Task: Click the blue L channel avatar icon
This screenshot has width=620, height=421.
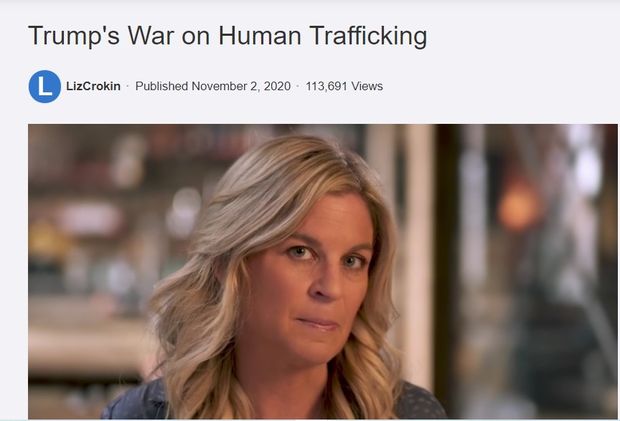Action: (45, 86)
